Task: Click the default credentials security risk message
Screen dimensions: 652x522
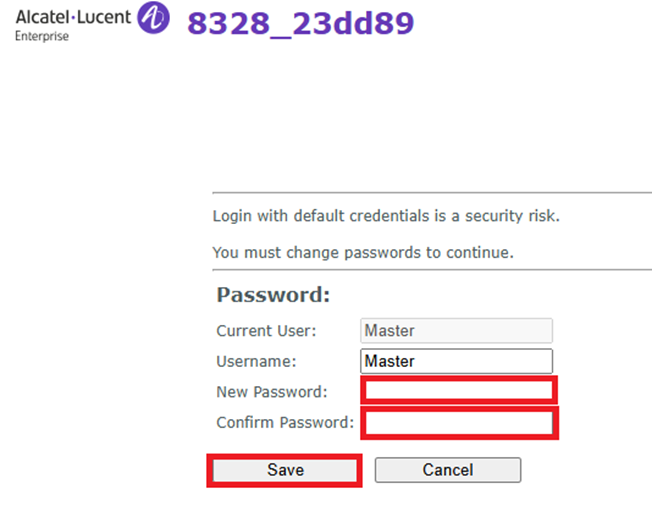Action: [386, 216]
